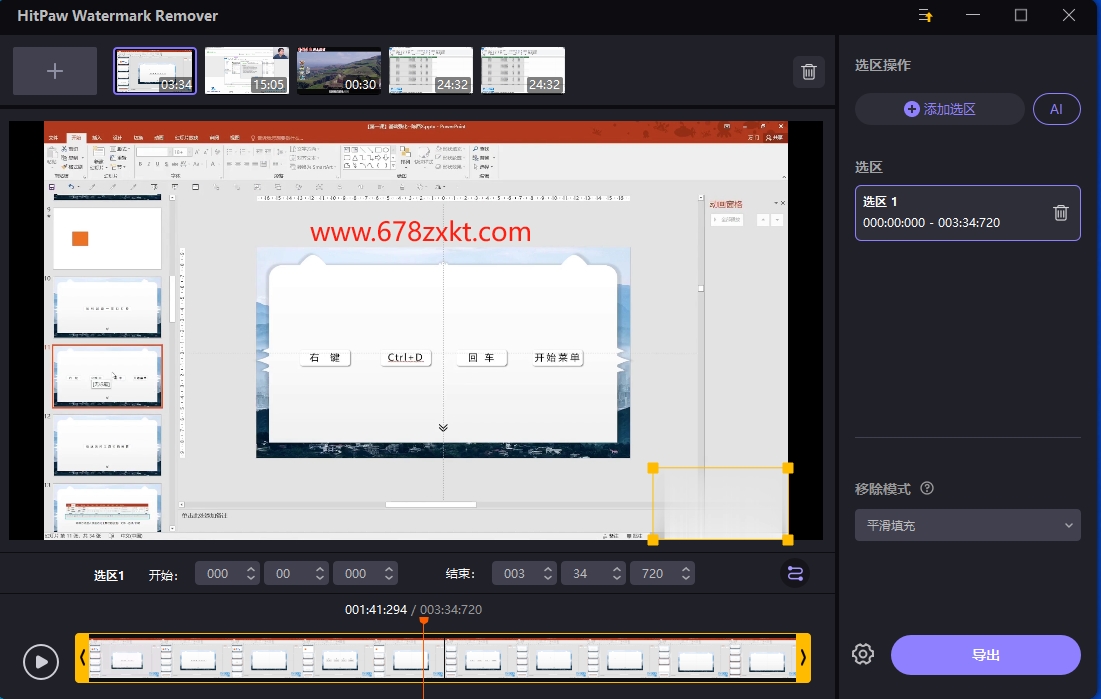This screenshot has height=699, width=1101.
Task: Decrease the end seconds value 34
Action: pos(617,578)
